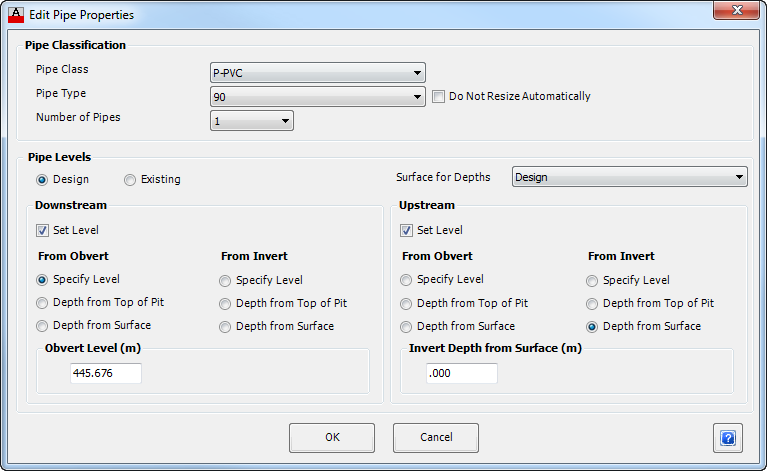Enable Do Not Resize Automatically checkbox
The image size is (767, 471).
pyautogui.click(x=438, y=96)
